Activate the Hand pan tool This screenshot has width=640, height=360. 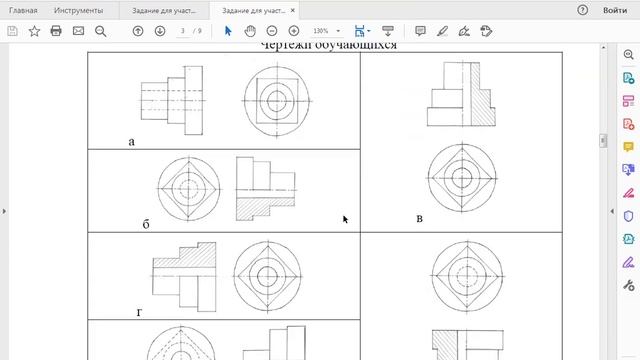pyautogui.click(x=250, y=31)
